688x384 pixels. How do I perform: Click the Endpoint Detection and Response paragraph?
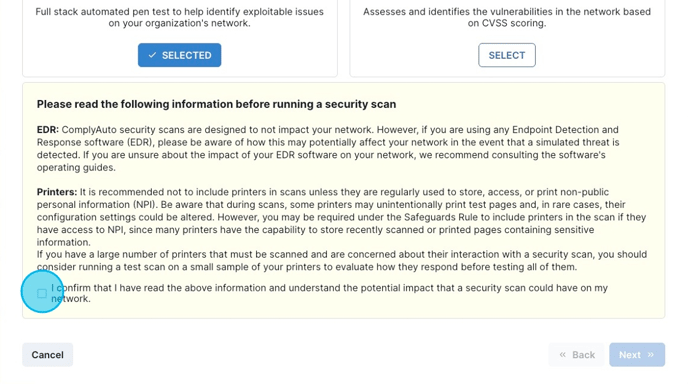(x=328, y=149)
